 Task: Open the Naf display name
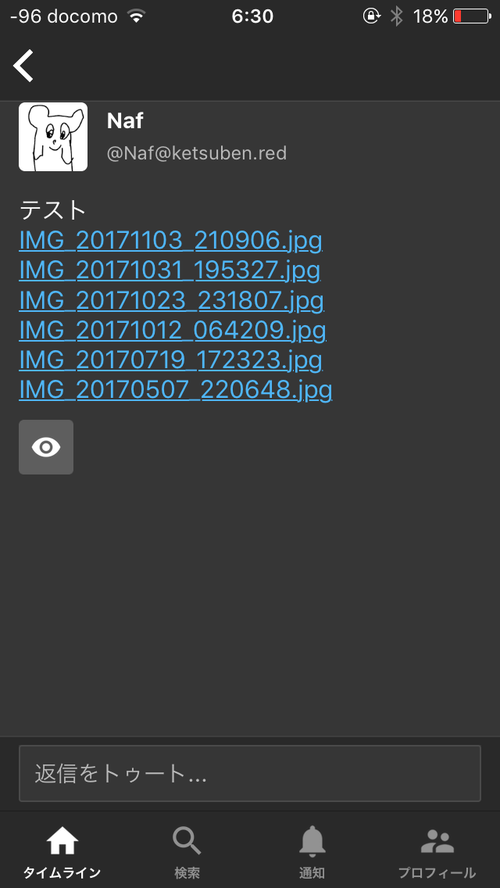(125, 121)
